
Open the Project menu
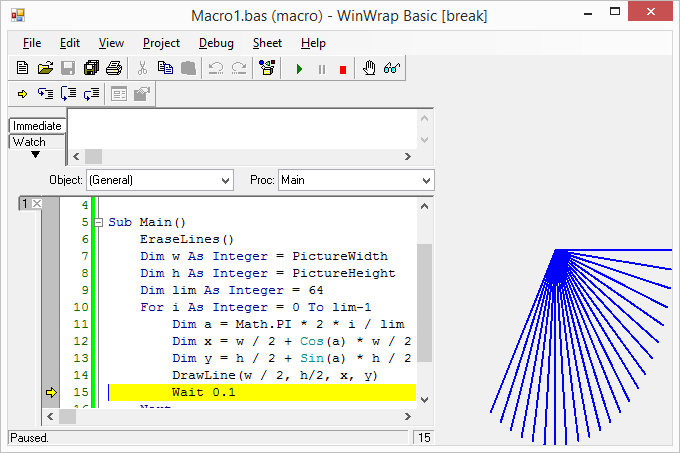point(161,43)
